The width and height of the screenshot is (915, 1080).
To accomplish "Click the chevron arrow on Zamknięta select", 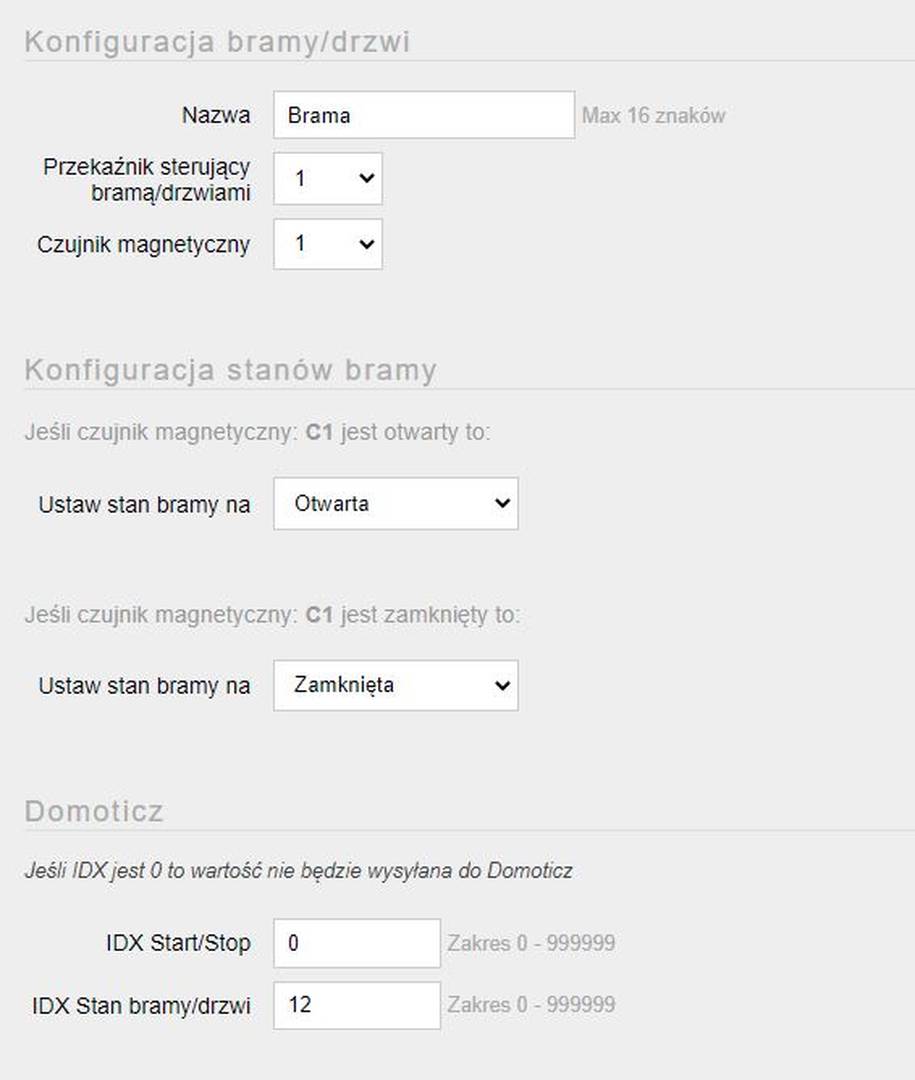I will [502, 685].
